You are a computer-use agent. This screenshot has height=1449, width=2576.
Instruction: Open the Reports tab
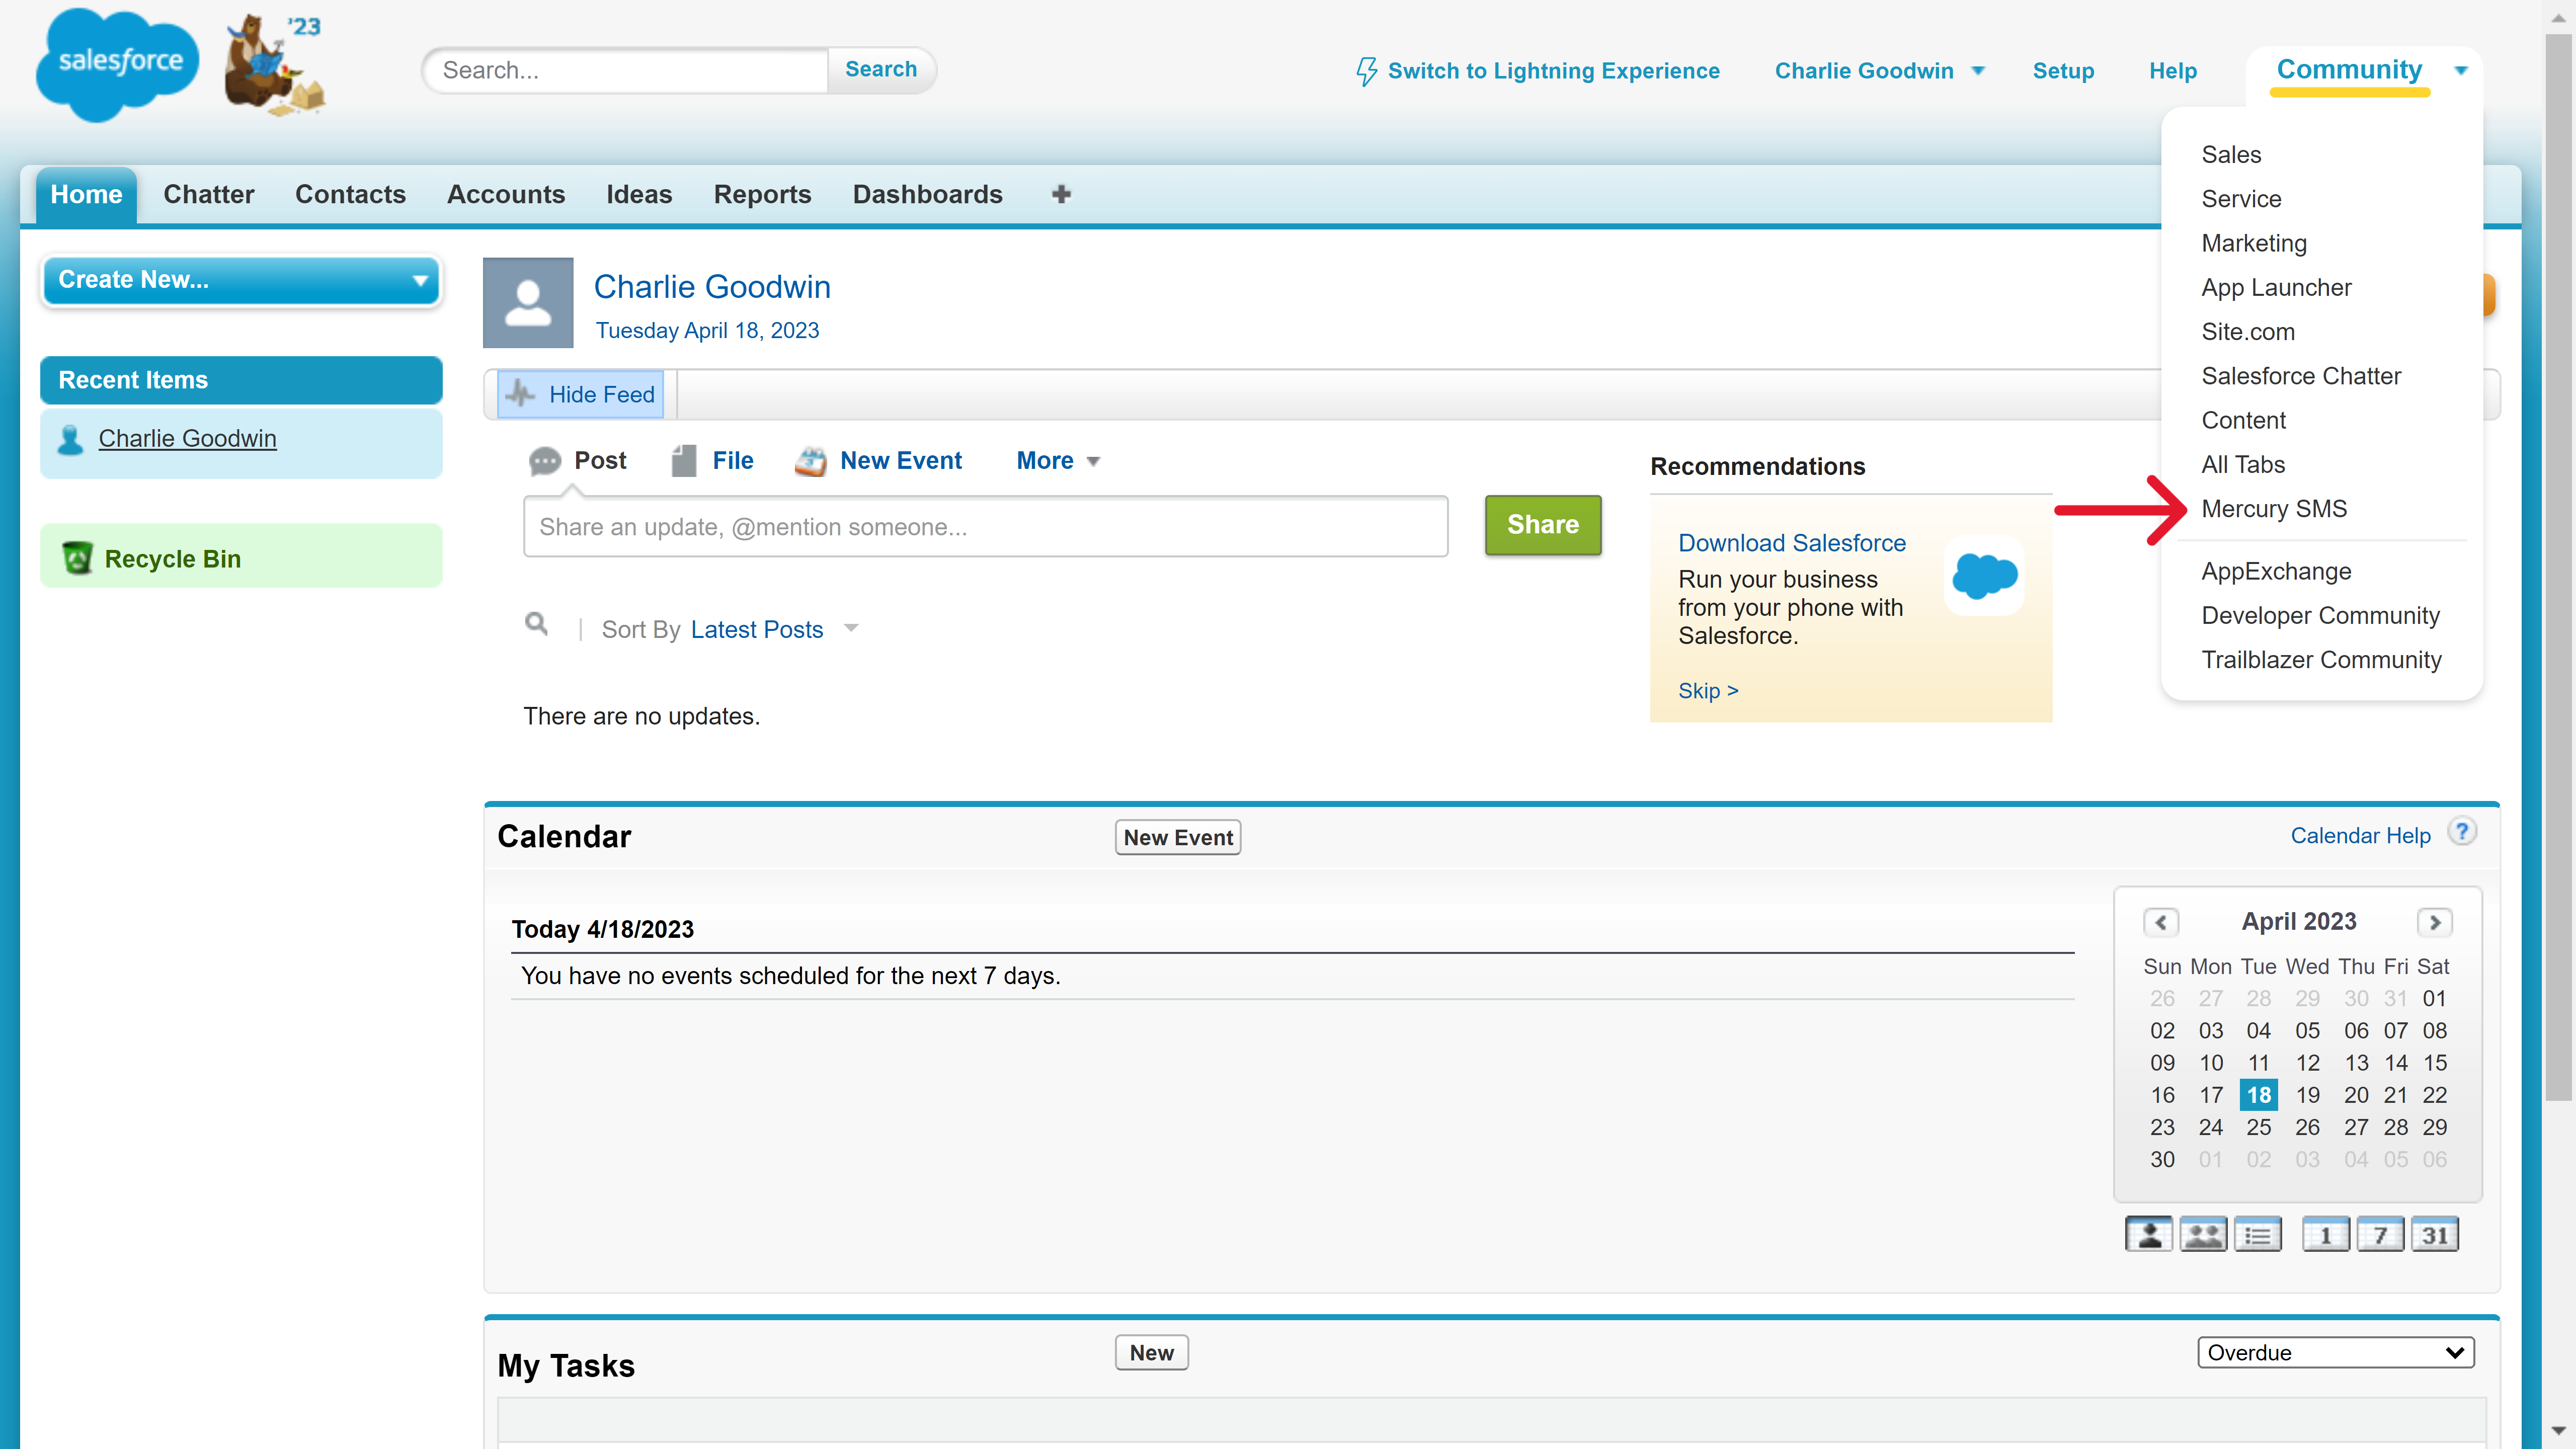click(x=762, y=194)
